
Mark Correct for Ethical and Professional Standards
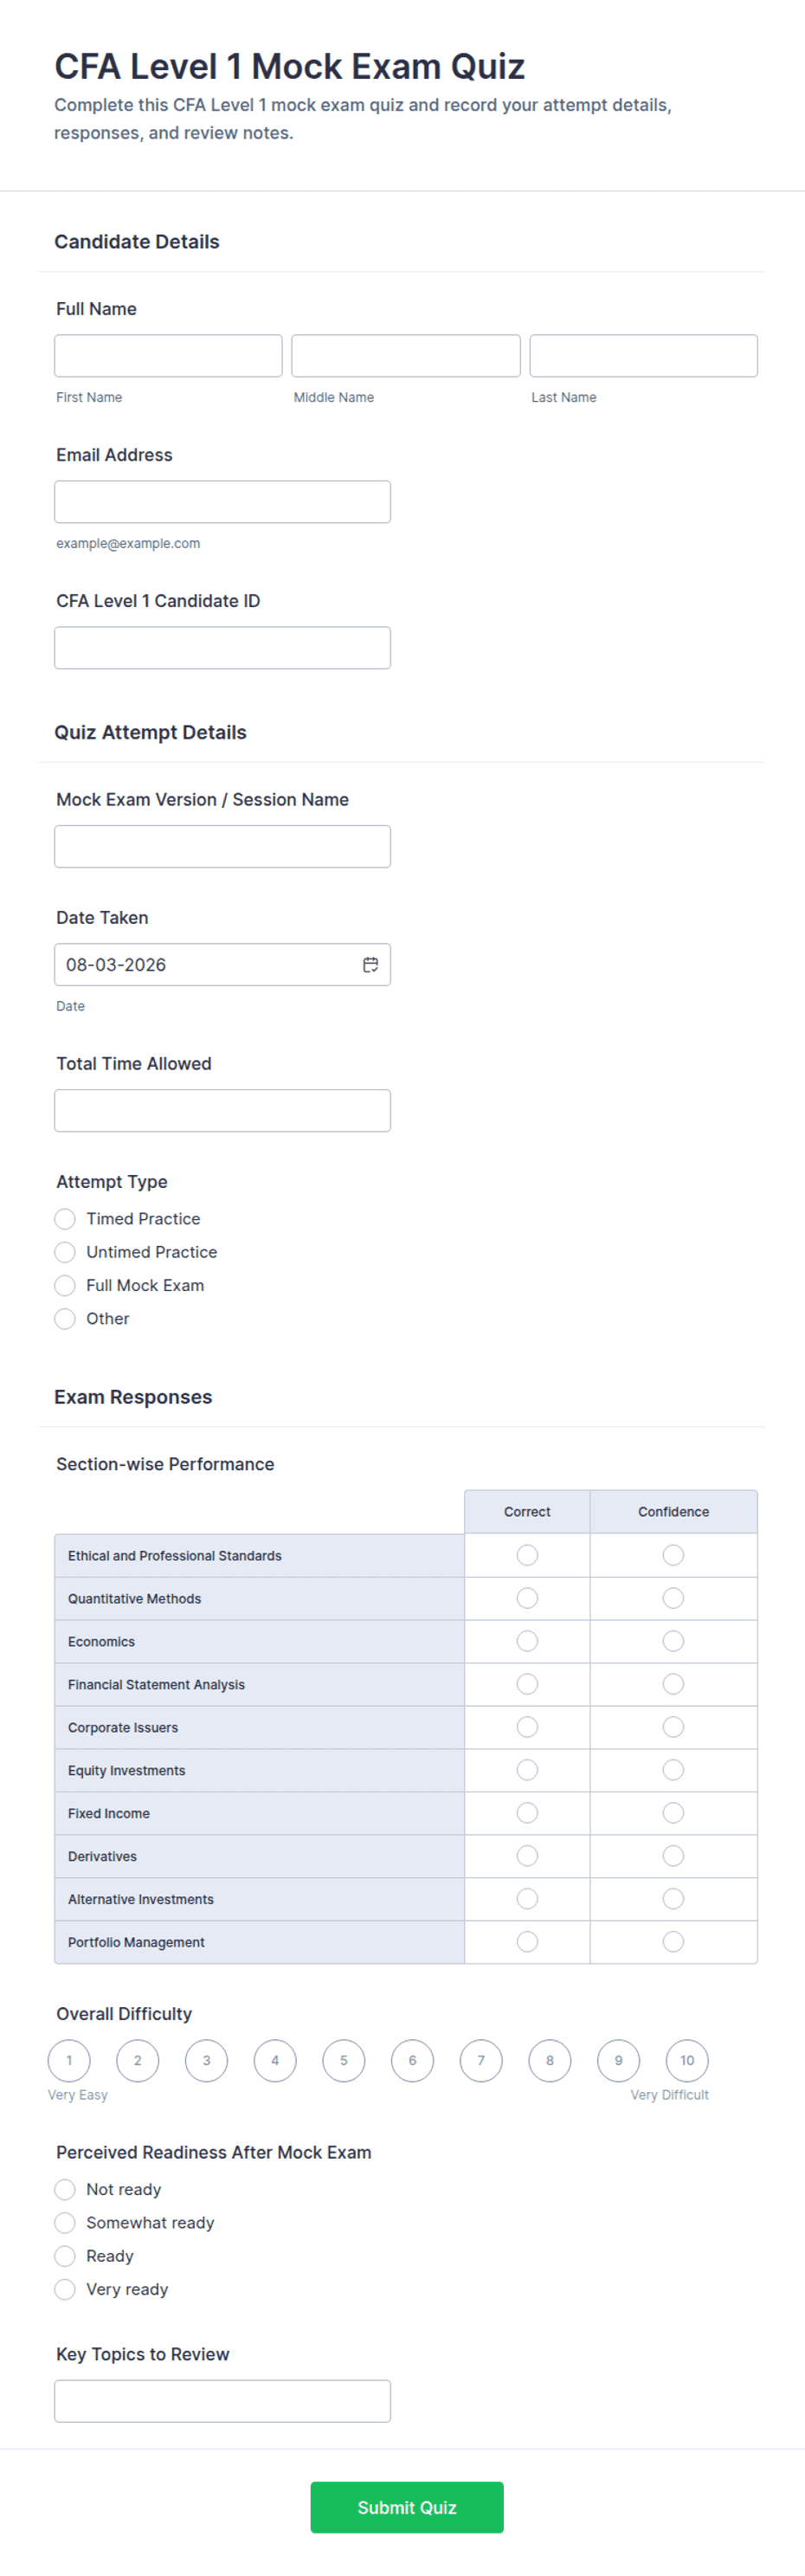pos(527,1555)
